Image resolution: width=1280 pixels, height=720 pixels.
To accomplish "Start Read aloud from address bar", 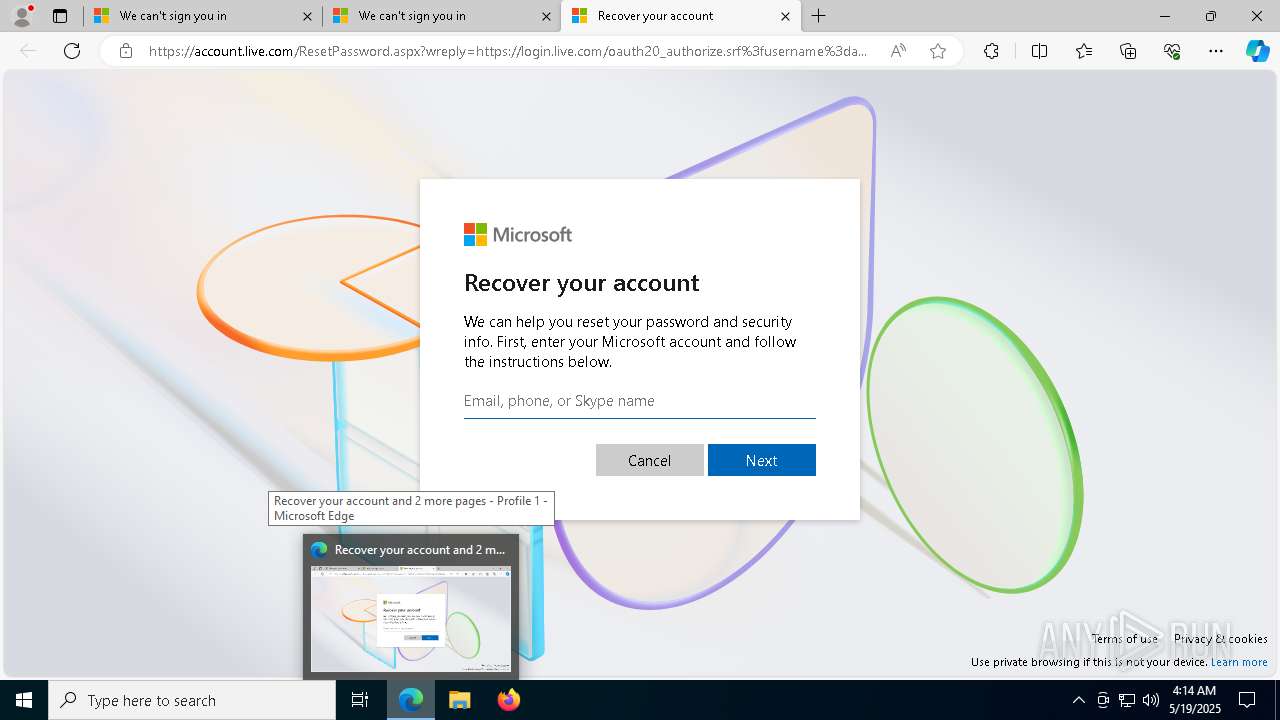I will click(898, 51).
